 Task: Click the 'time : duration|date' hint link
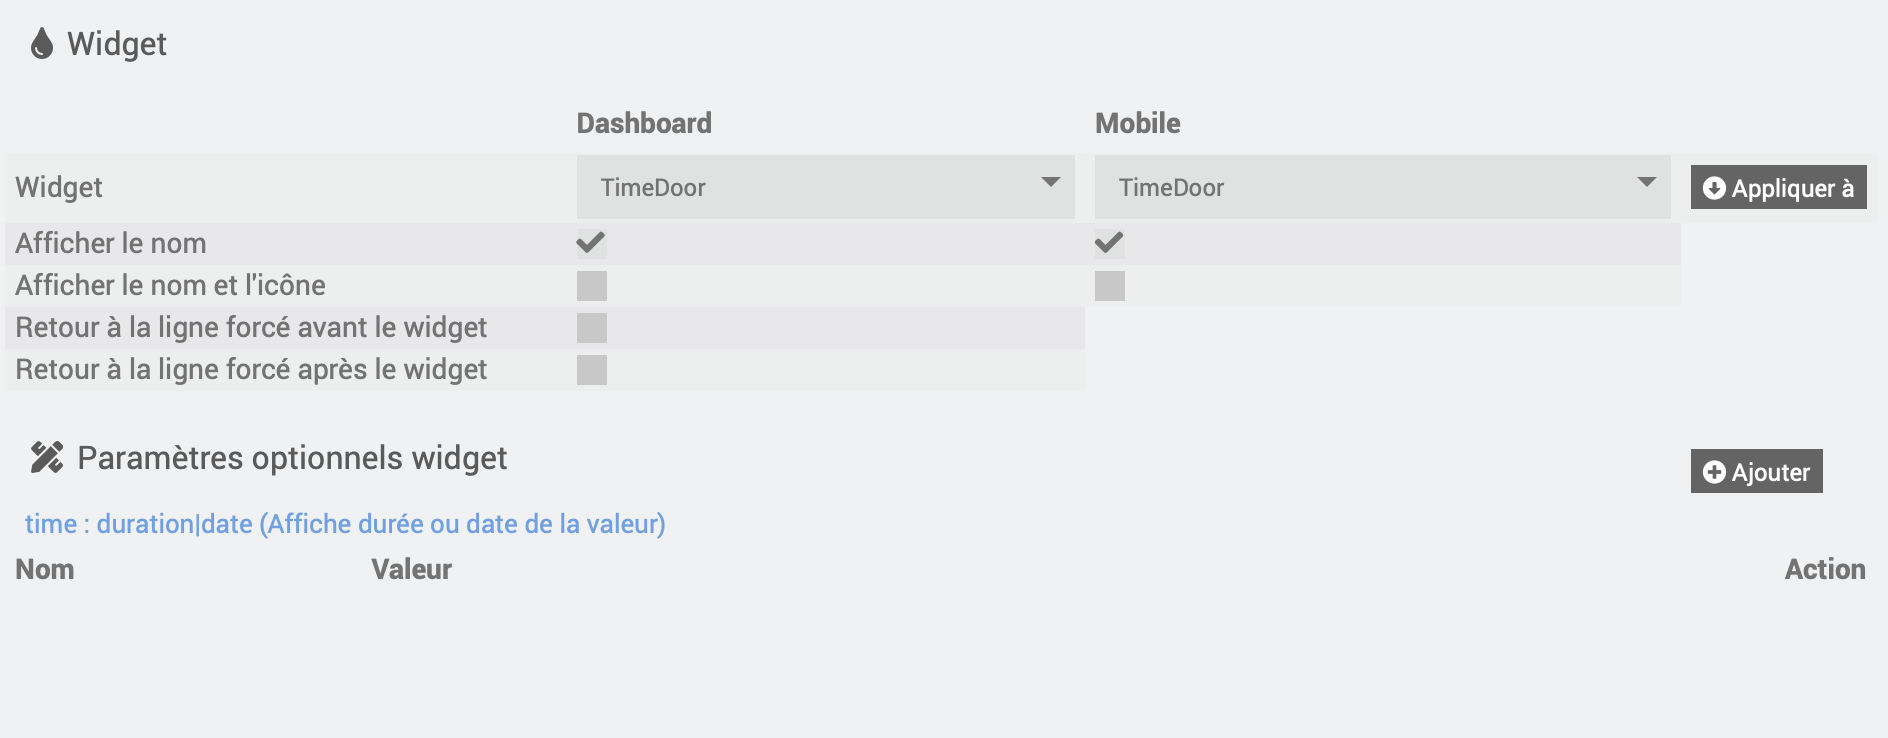tap(345, 524)
